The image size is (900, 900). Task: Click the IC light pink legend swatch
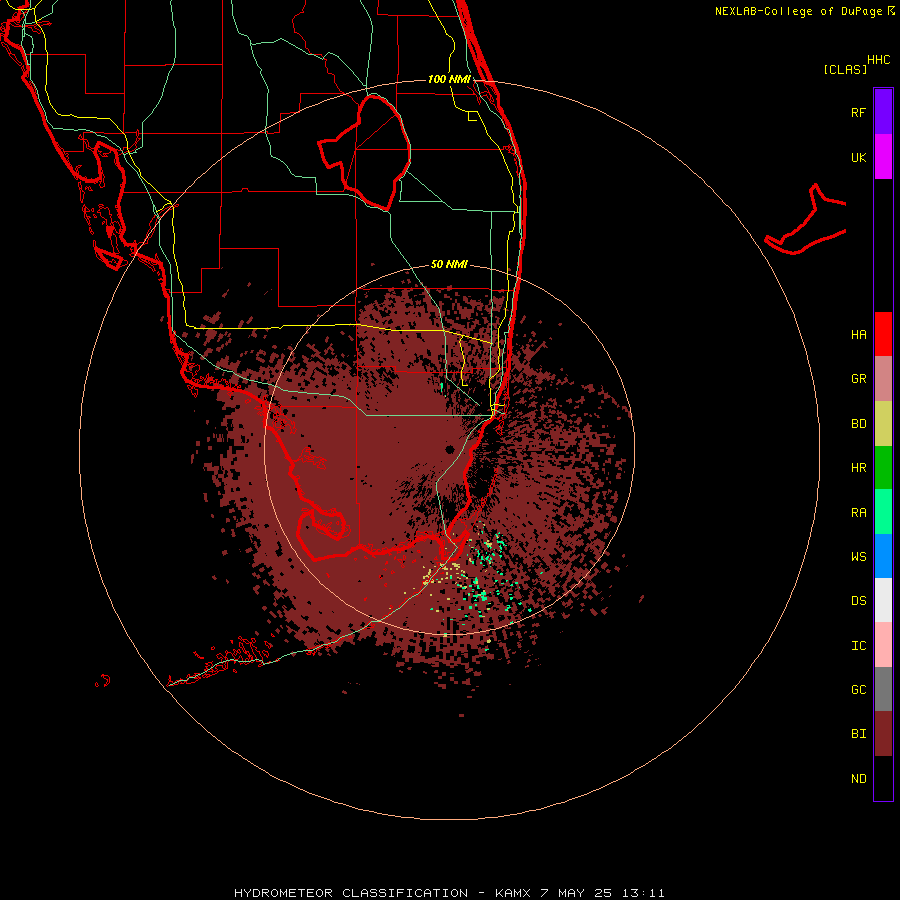click(883, 645)
